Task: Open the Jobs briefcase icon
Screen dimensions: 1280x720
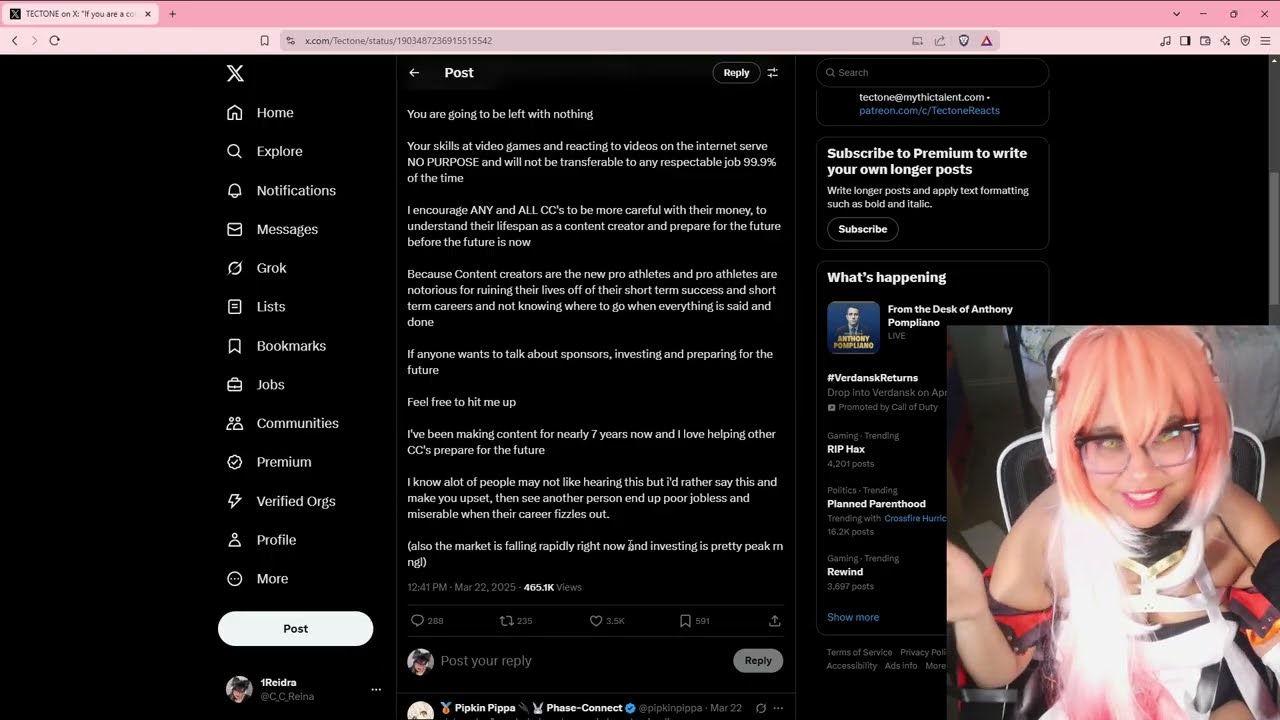Action: (x=235, y=384)
